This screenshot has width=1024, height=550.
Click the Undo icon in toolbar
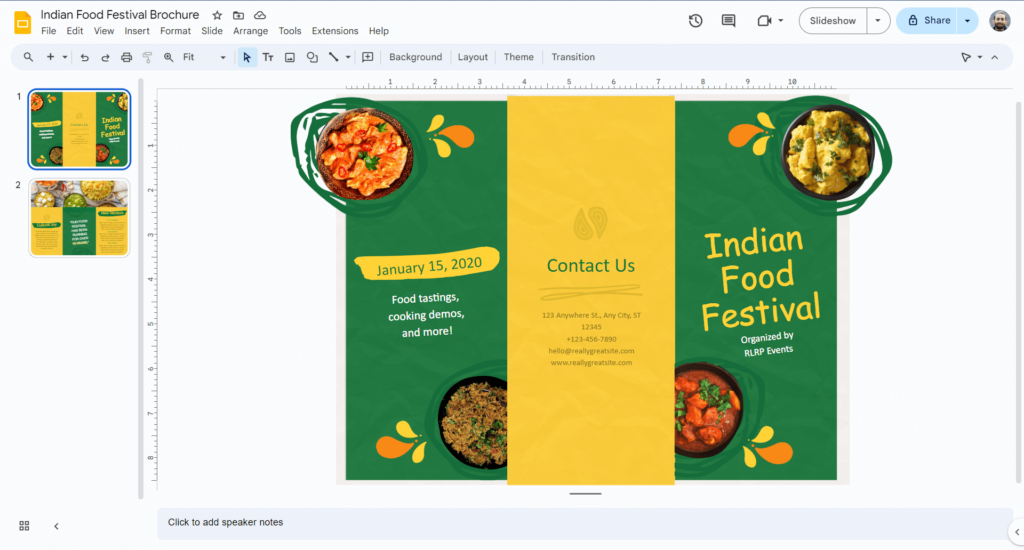pos(85,57)
